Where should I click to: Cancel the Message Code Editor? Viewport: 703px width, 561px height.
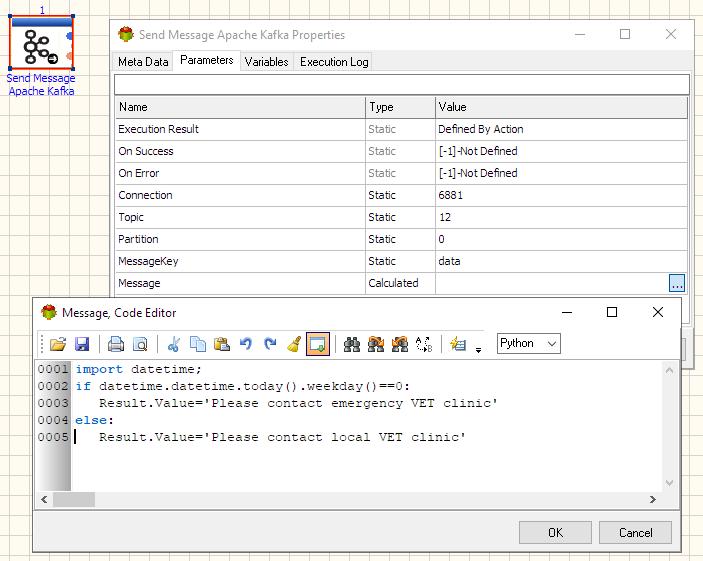[635, 532]
